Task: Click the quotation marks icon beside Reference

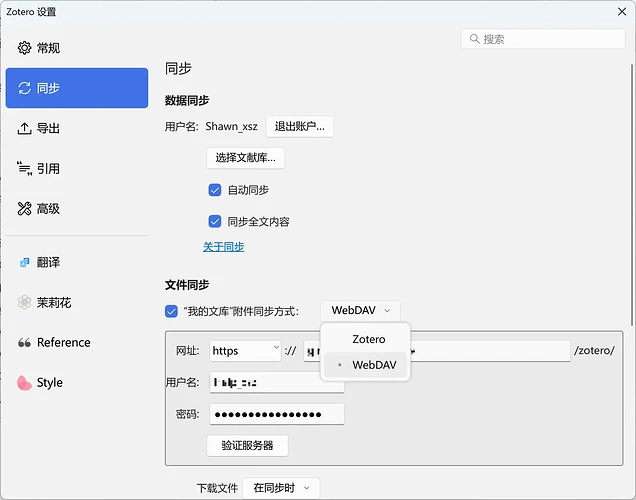Action: point(24,343)
